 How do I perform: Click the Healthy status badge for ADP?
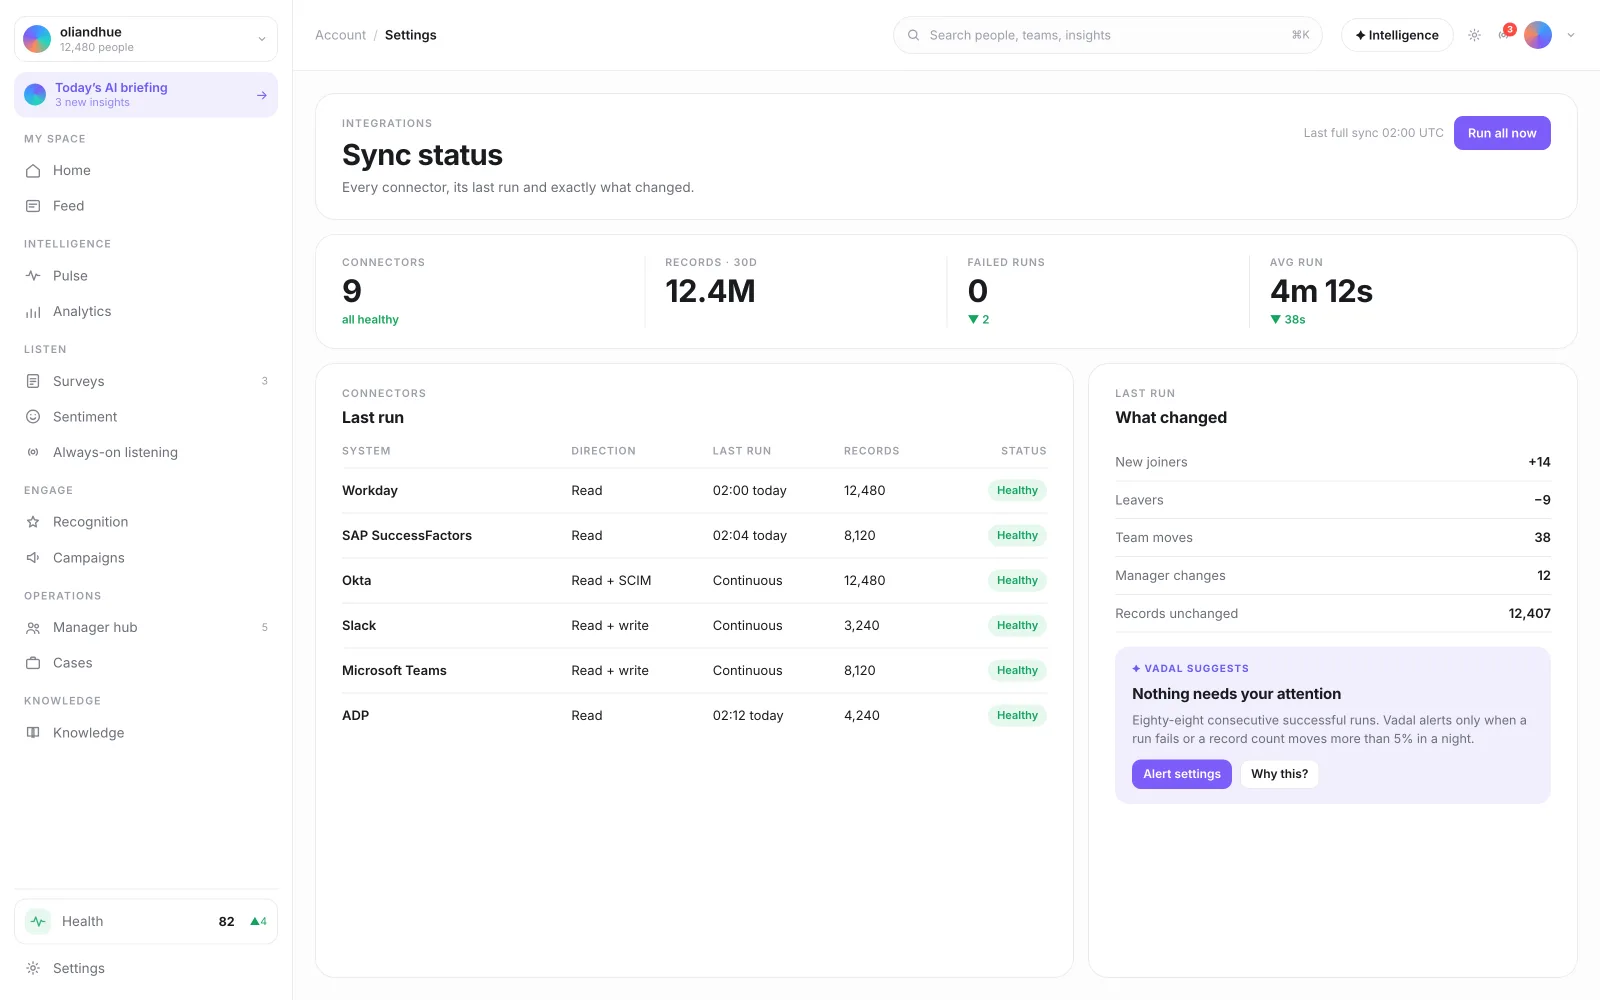[1017, 716]
